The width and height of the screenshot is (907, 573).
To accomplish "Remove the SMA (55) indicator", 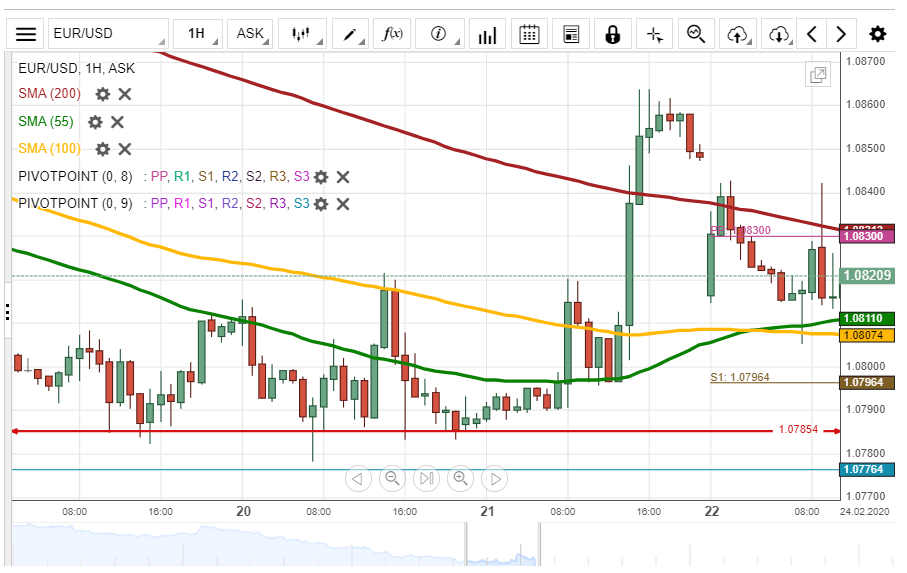I will 117,121.
